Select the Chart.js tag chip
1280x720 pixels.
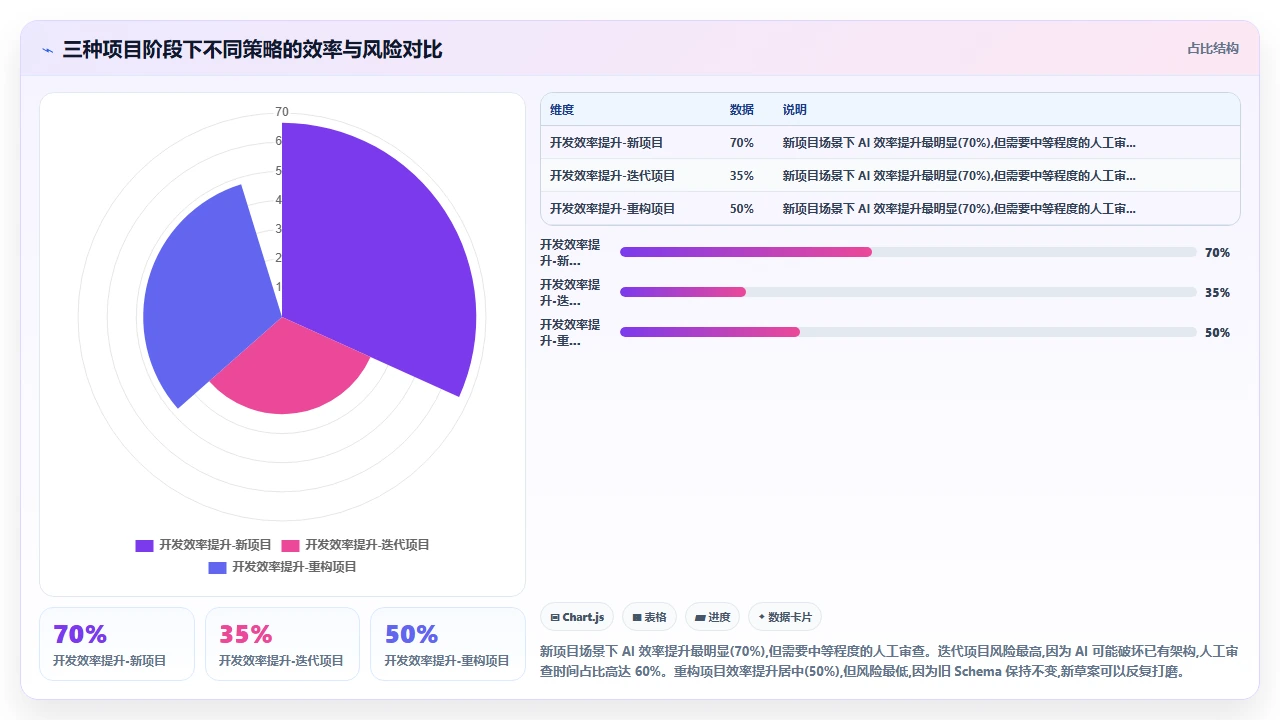tap(577, 617)
